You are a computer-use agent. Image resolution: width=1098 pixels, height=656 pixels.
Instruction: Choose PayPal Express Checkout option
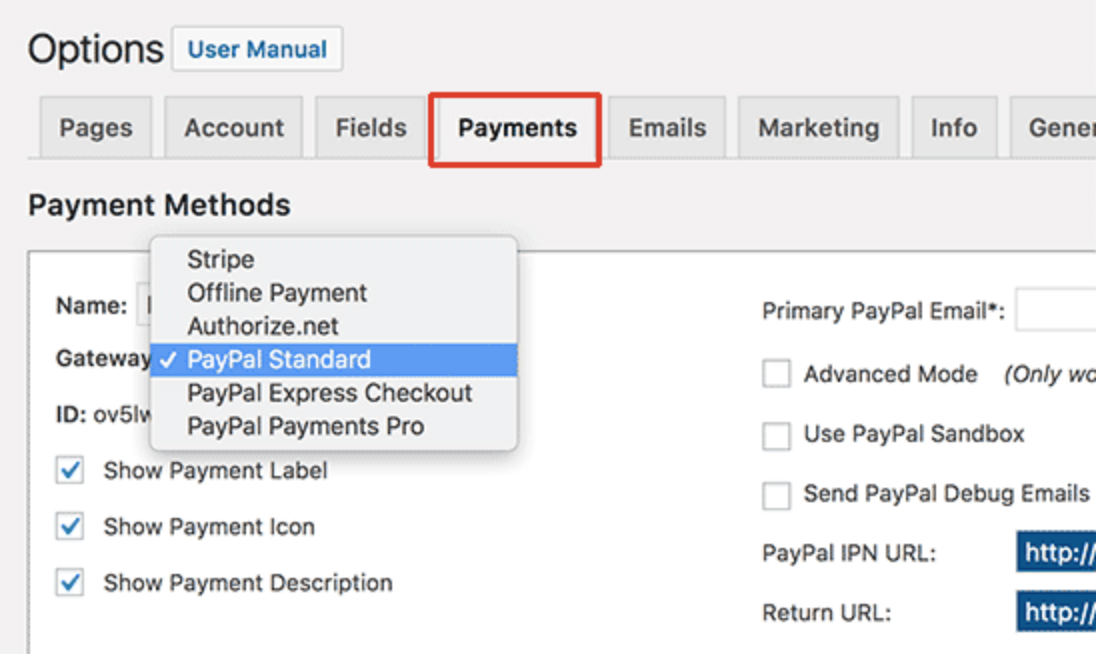click(x=329, y=393)
